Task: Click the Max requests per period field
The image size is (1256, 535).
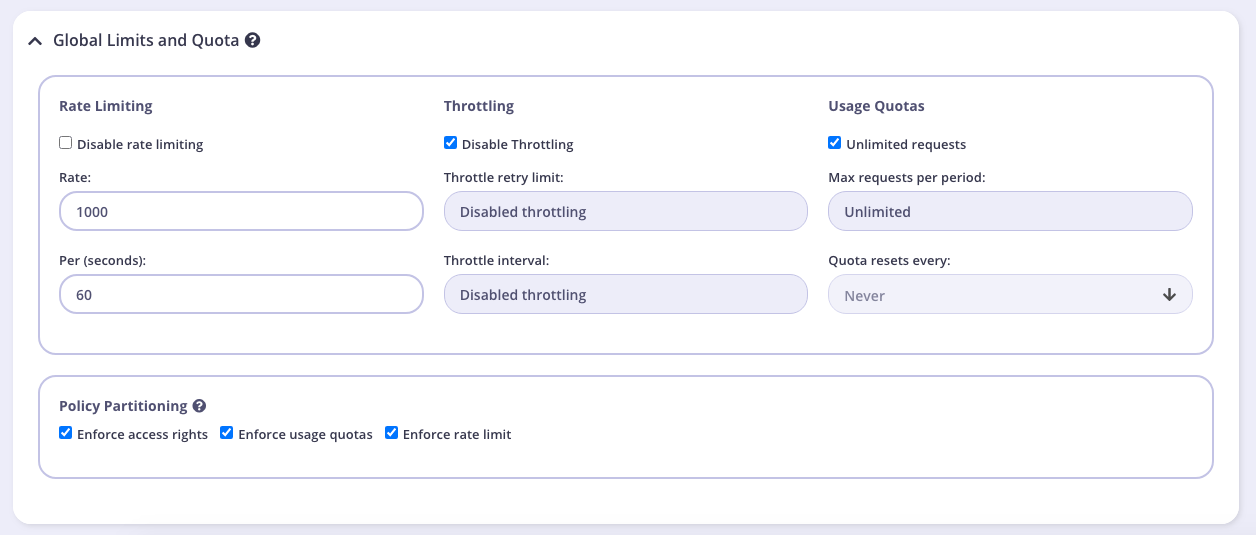Action: [x=1010, y=212]
